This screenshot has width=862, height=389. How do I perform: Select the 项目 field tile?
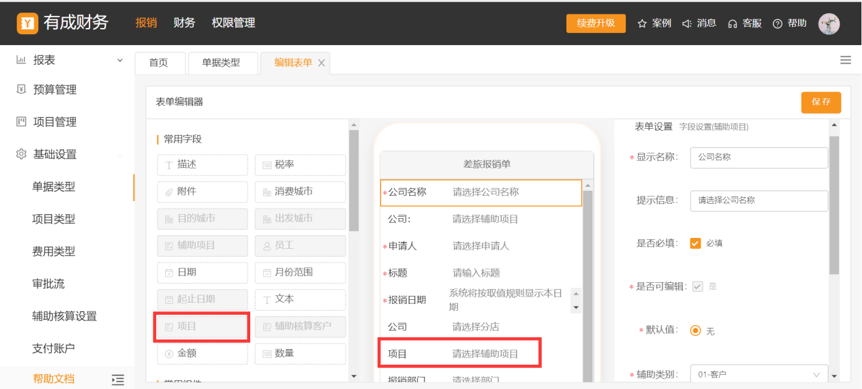[202, 326]
